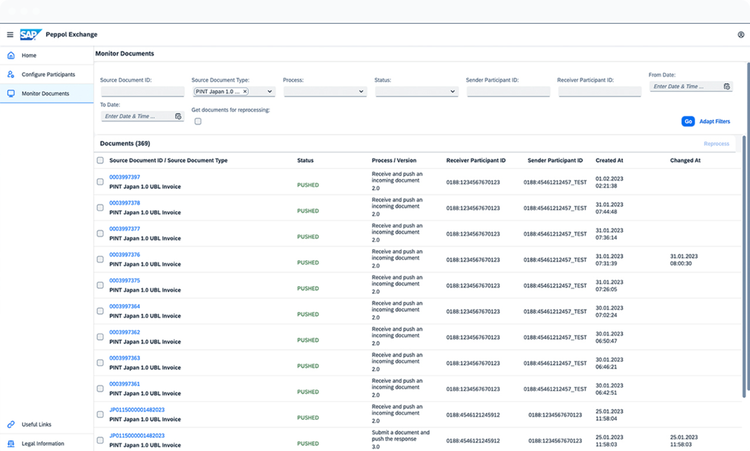
Task: Open document link 0003997378
Action: [x=124, y=203]
